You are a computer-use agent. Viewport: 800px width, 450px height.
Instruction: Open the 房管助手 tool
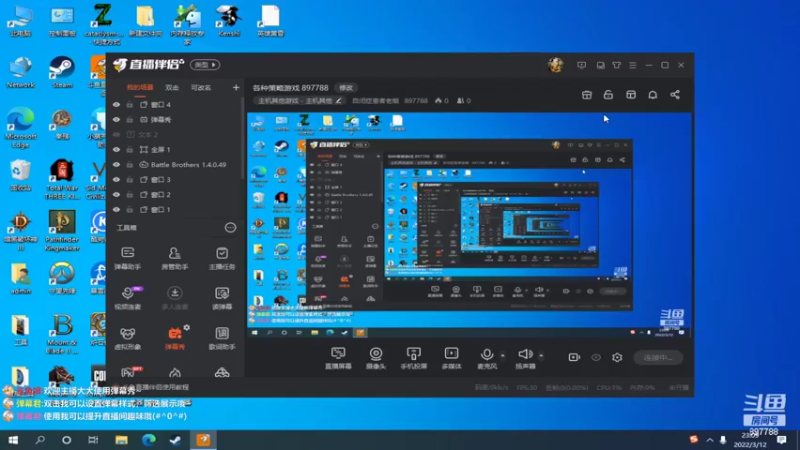(x=174, y=258)
